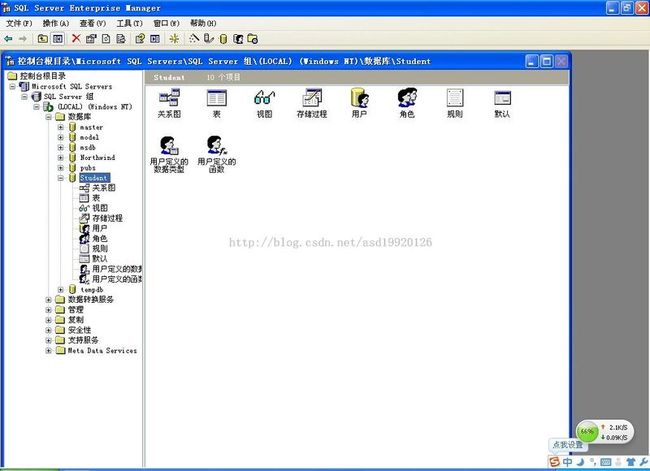Open the 角色 icon in the right pane
This screenshot has width=650, height=471.
407,103
